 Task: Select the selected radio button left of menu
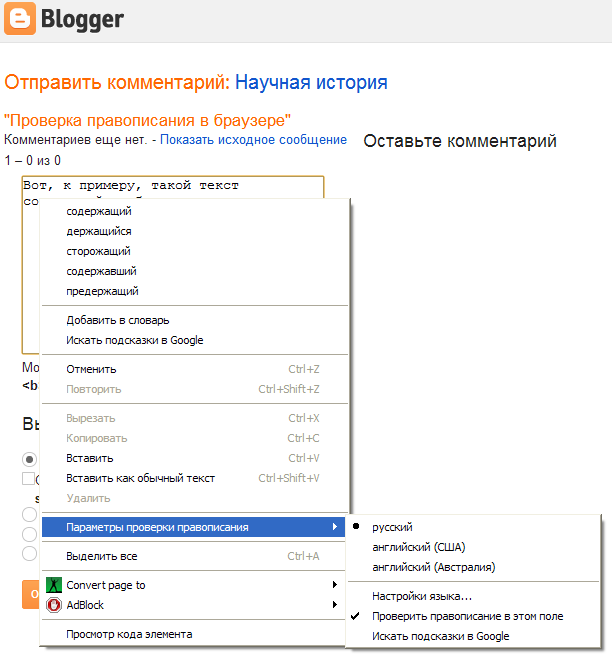pos(29,459)
